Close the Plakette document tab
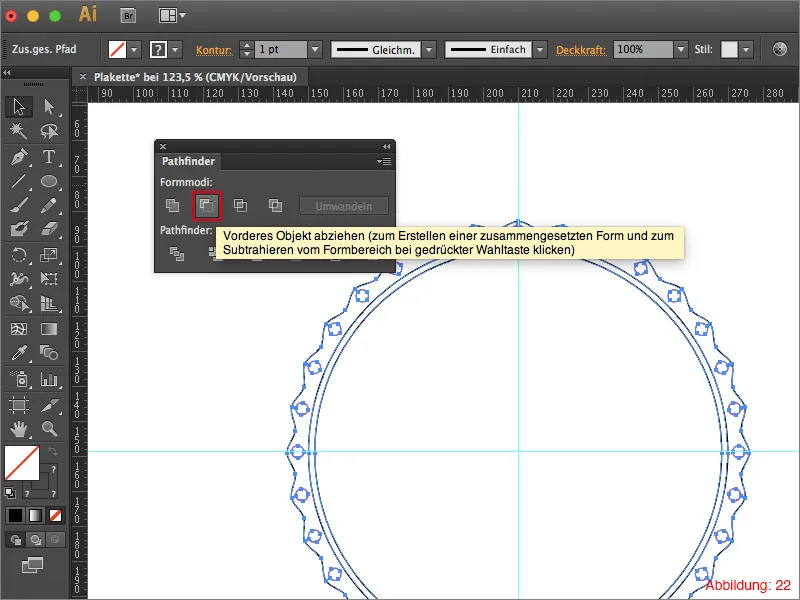800x600 pixels. pyautogui.click(x=83, y=77)
